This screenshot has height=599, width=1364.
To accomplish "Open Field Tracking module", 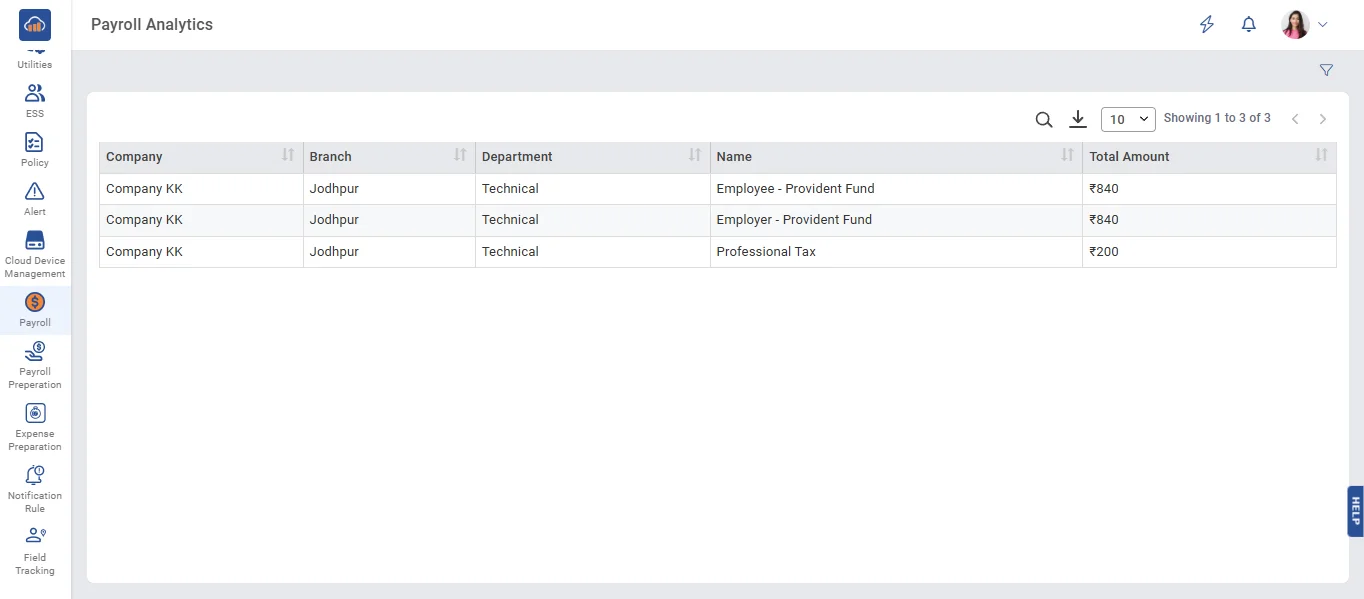I will coord(35,536).
